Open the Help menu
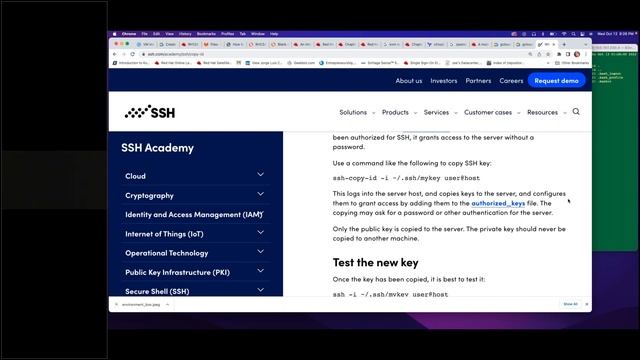The image size is (640, 360). 274,34
